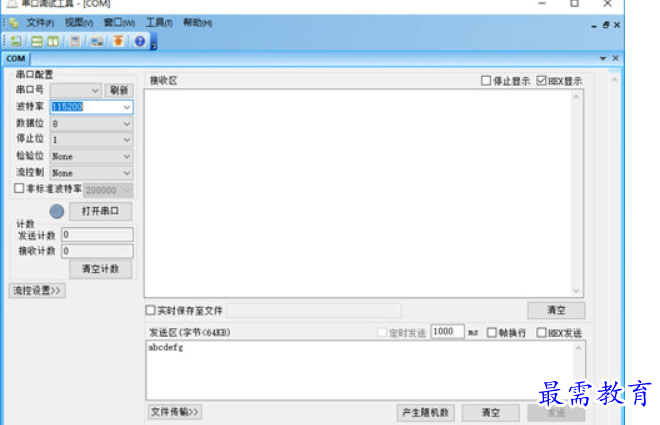
Task: Click receive area scrollbar up arrow
Action: [576, 97]
